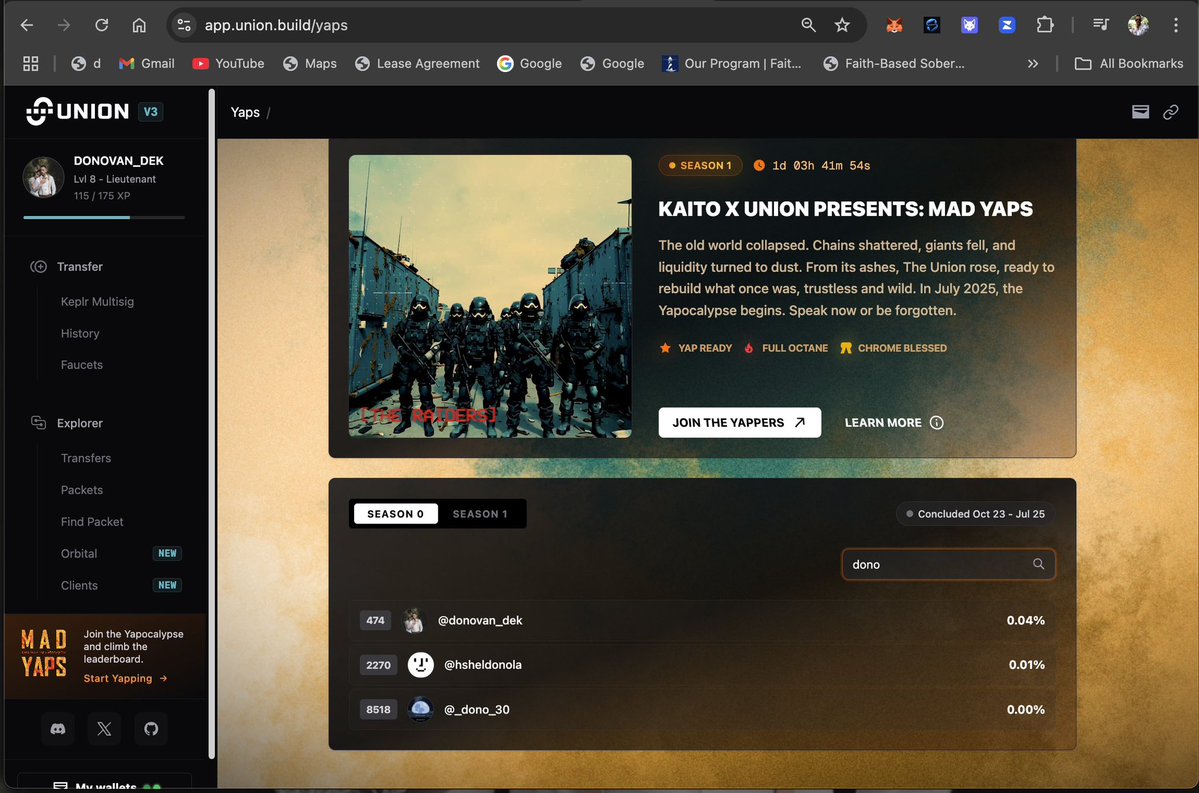The width and height of the screenshot is (1199, 793).
Task: Open the @_dono_30 leaderboard row
Action: 702,710
